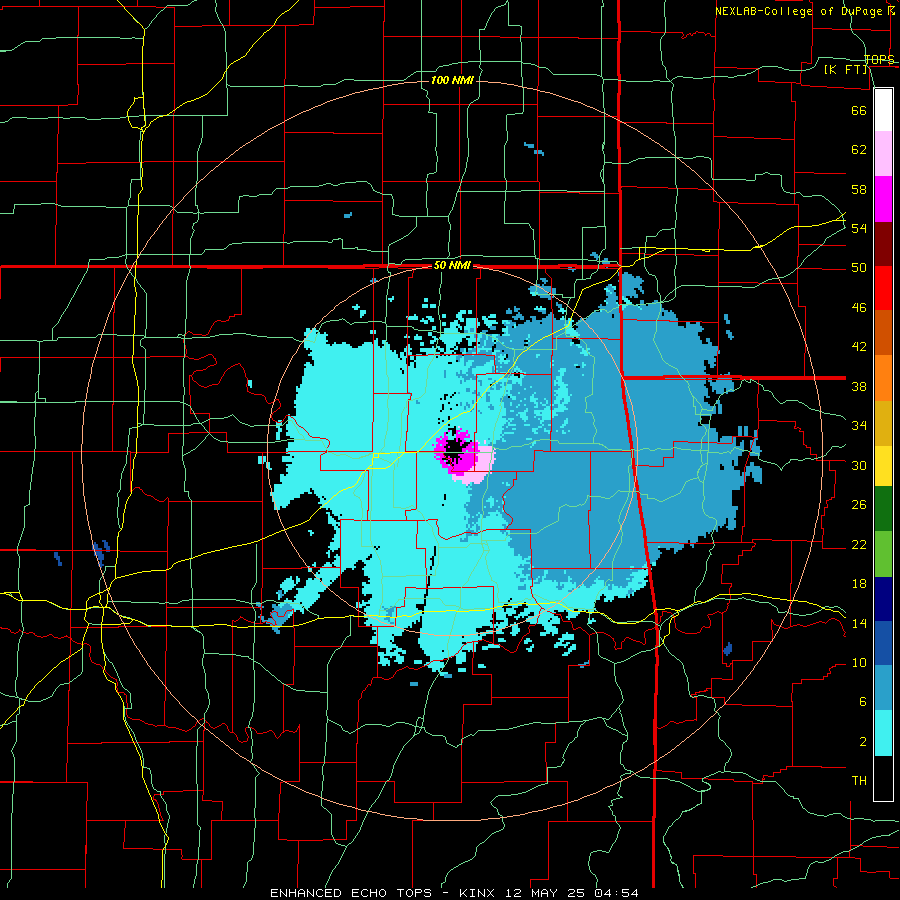Screen dimensions: 900x900
Task: Click the 6 legend value
Action: pyautogui.click(x=863, y=702)
